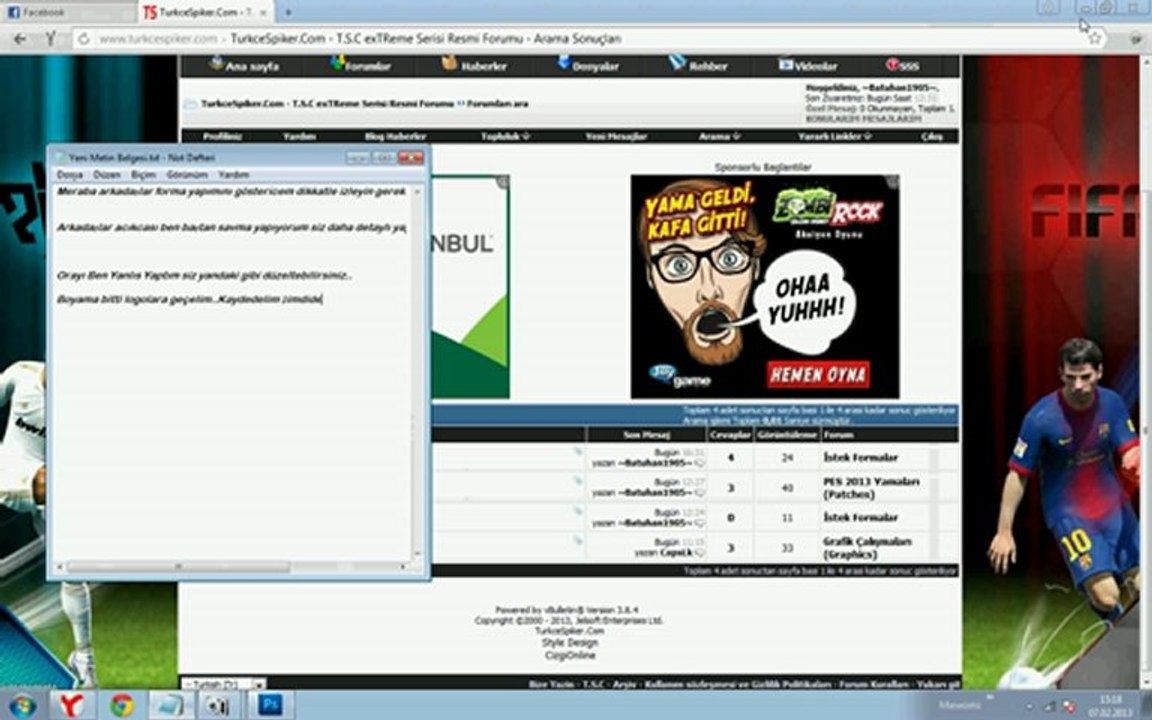
Task: Click the SSS help icon
Action: (x=893, y=65)
